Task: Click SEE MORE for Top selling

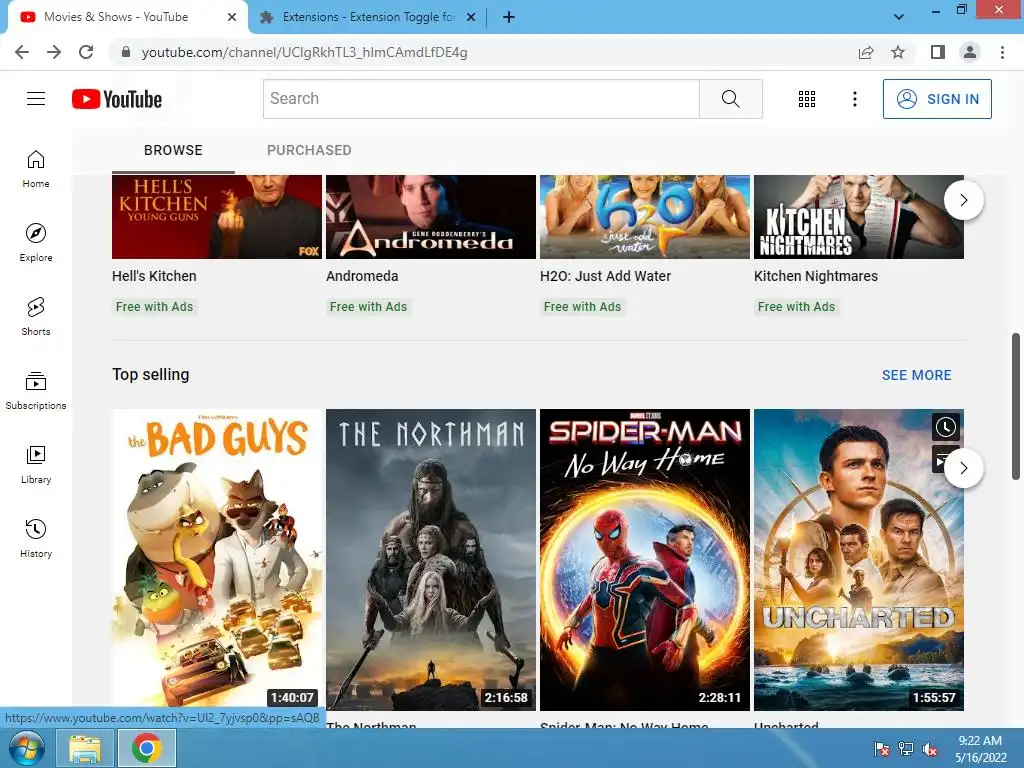Action: point(916,375)
